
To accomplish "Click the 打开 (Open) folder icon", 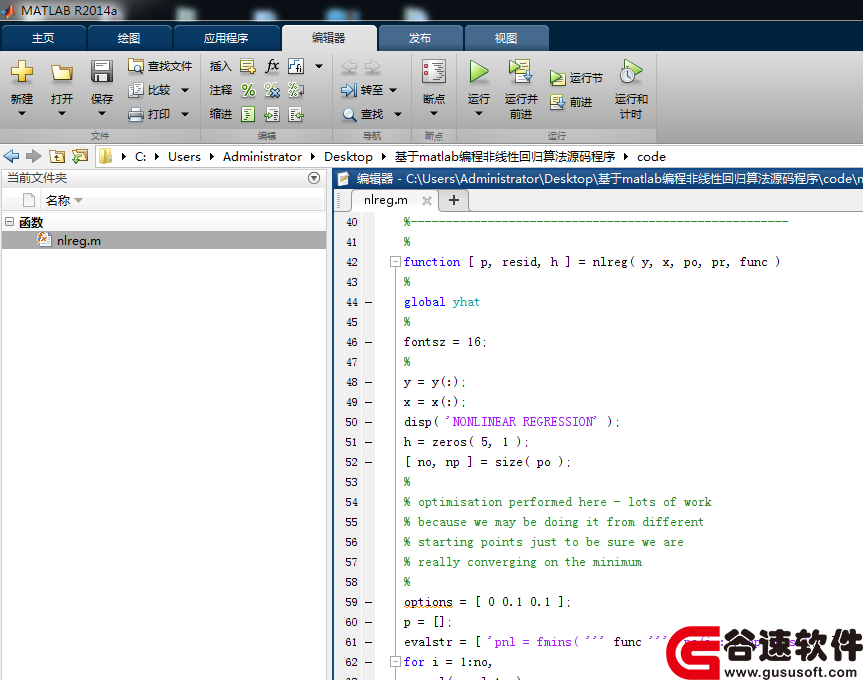I will pos(62,72).
